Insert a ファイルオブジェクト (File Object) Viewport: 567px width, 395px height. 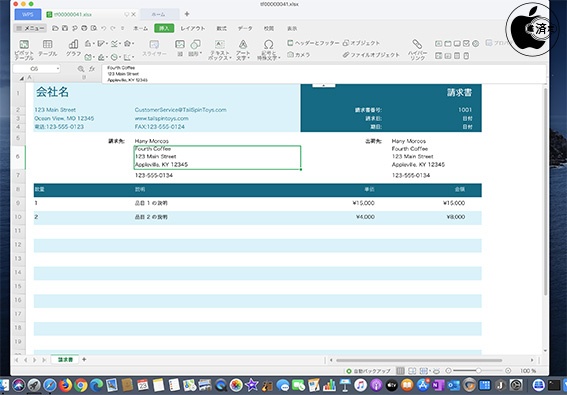371,55
